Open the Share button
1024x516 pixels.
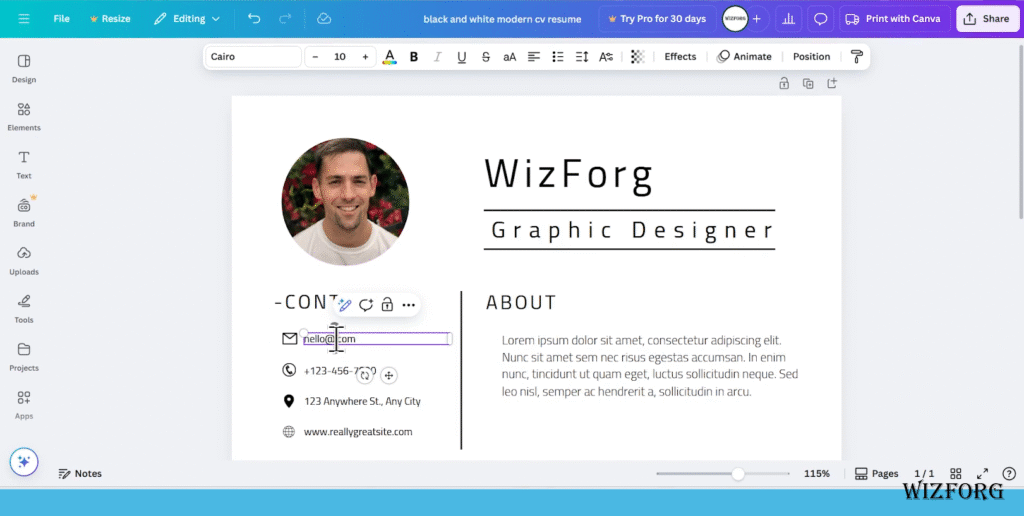click(x=987, y=19)
